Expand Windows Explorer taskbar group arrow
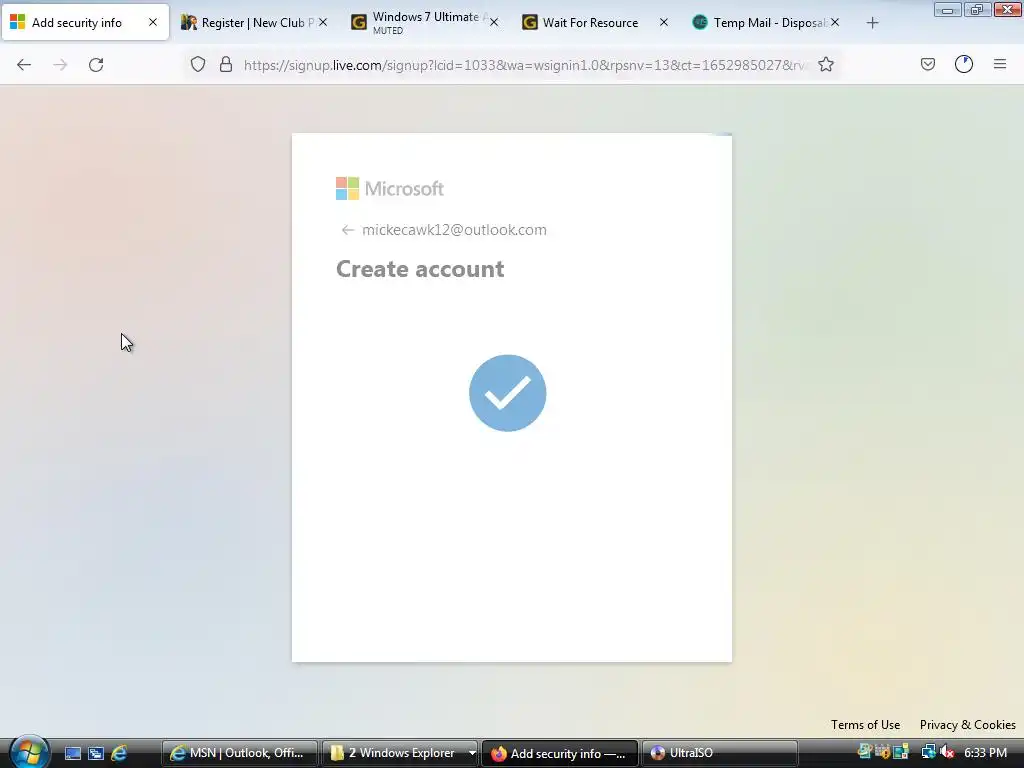The image size is (1024, 768). (472, 753)
